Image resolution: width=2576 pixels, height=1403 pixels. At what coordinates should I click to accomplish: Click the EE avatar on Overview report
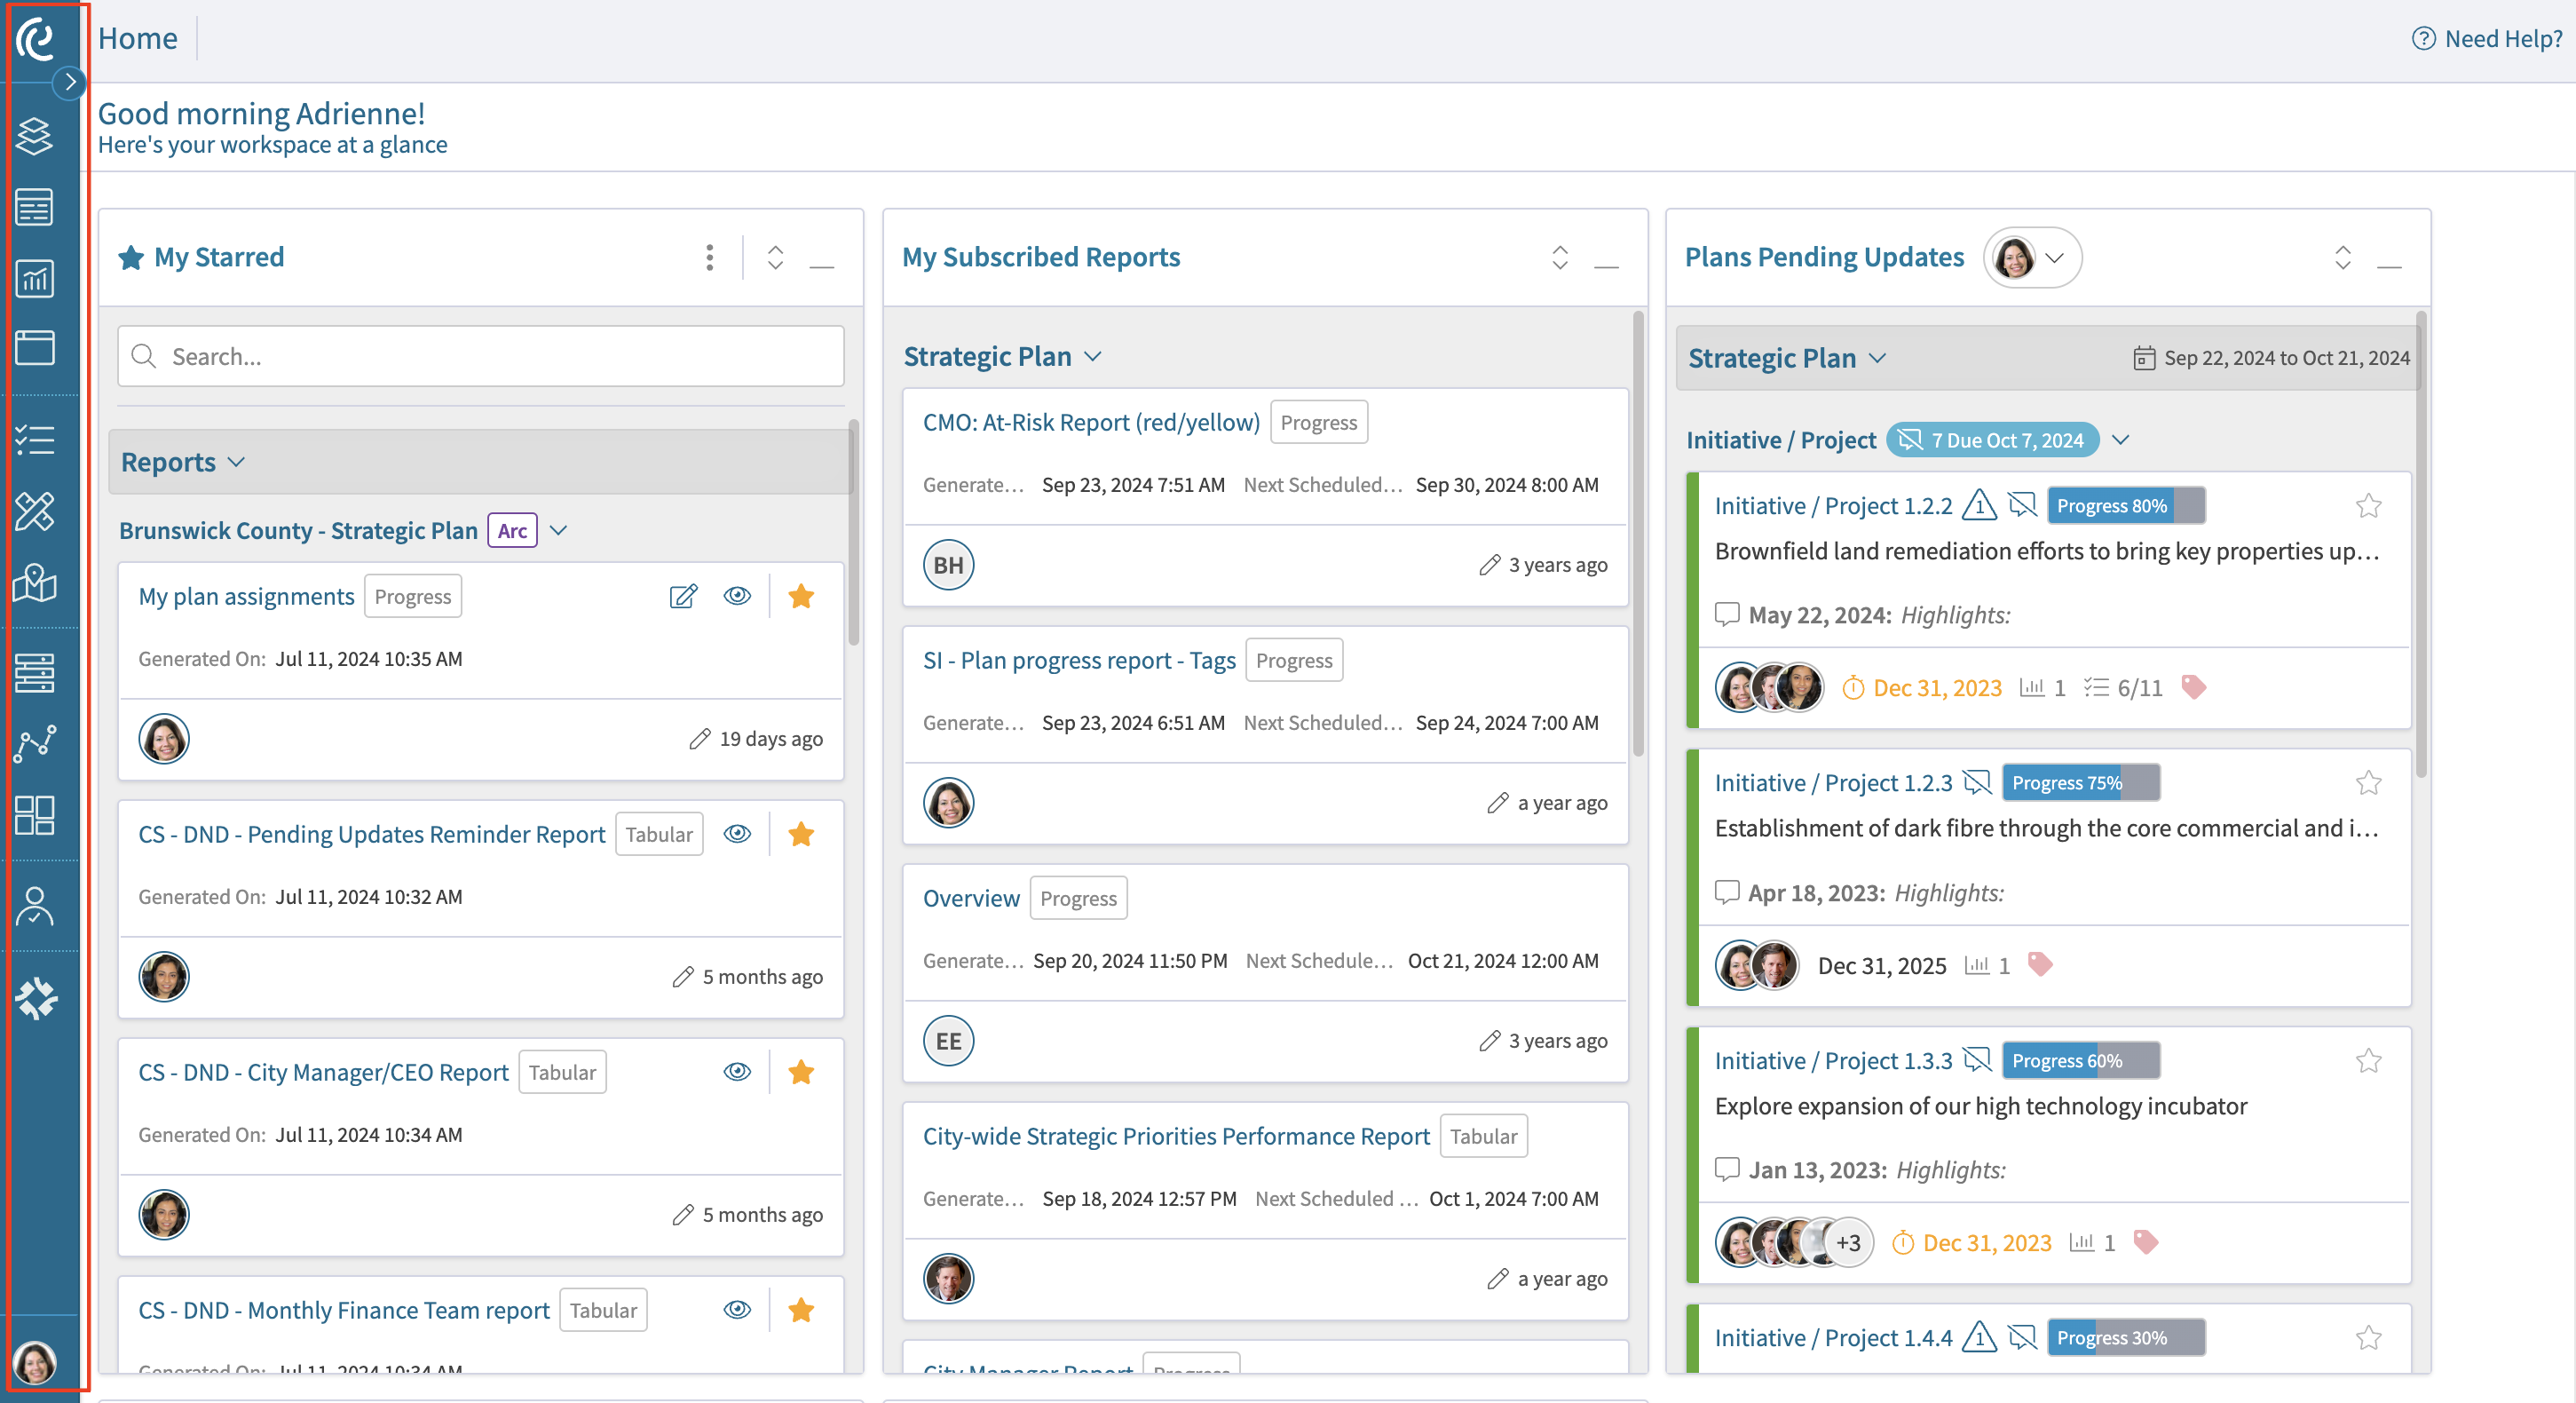pos(948,1041)
